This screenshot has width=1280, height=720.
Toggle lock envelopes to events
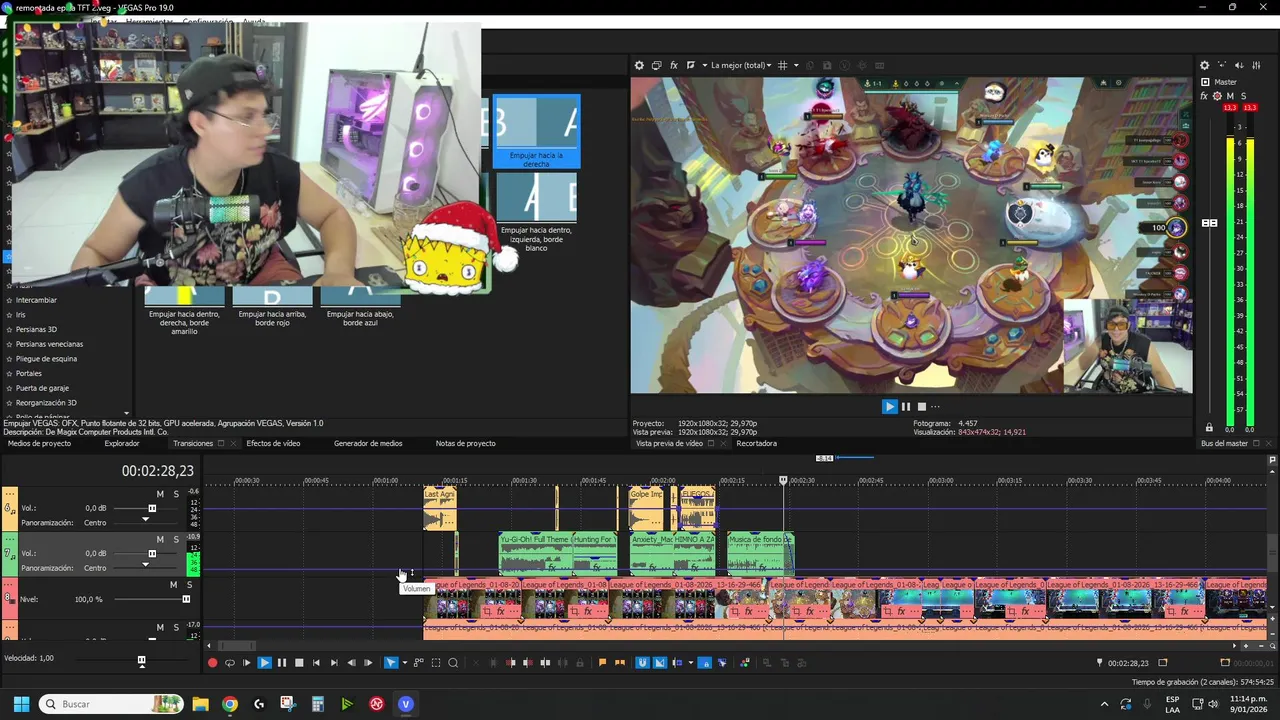click(705, 662)
